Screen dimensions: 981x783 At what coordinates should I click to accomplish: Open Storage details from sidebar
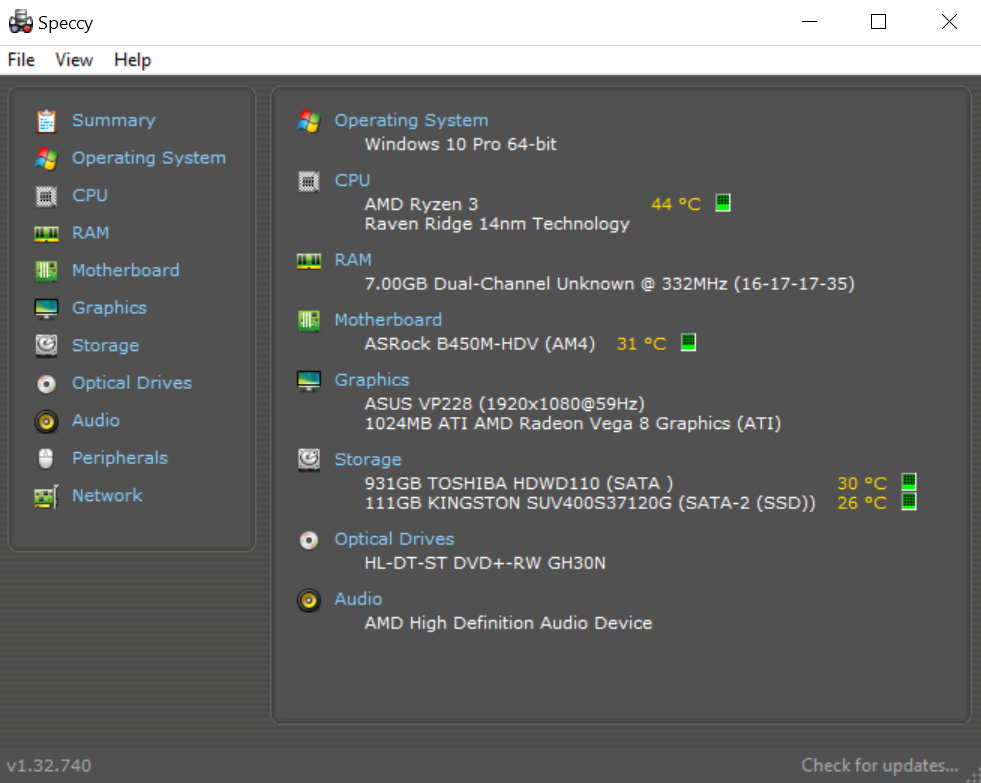click(106, 345)
